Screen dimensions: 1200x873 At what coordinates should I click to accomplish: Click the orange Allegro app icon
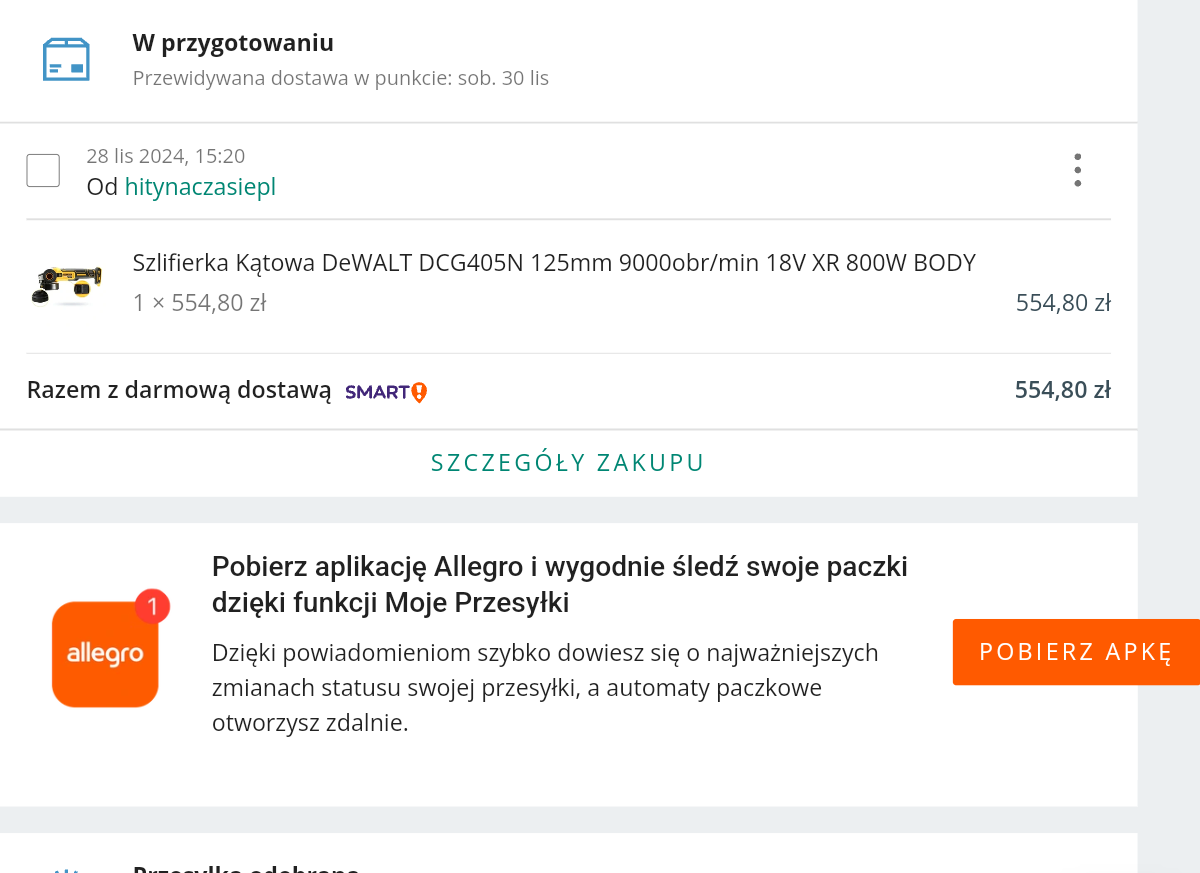coord(105,654)
